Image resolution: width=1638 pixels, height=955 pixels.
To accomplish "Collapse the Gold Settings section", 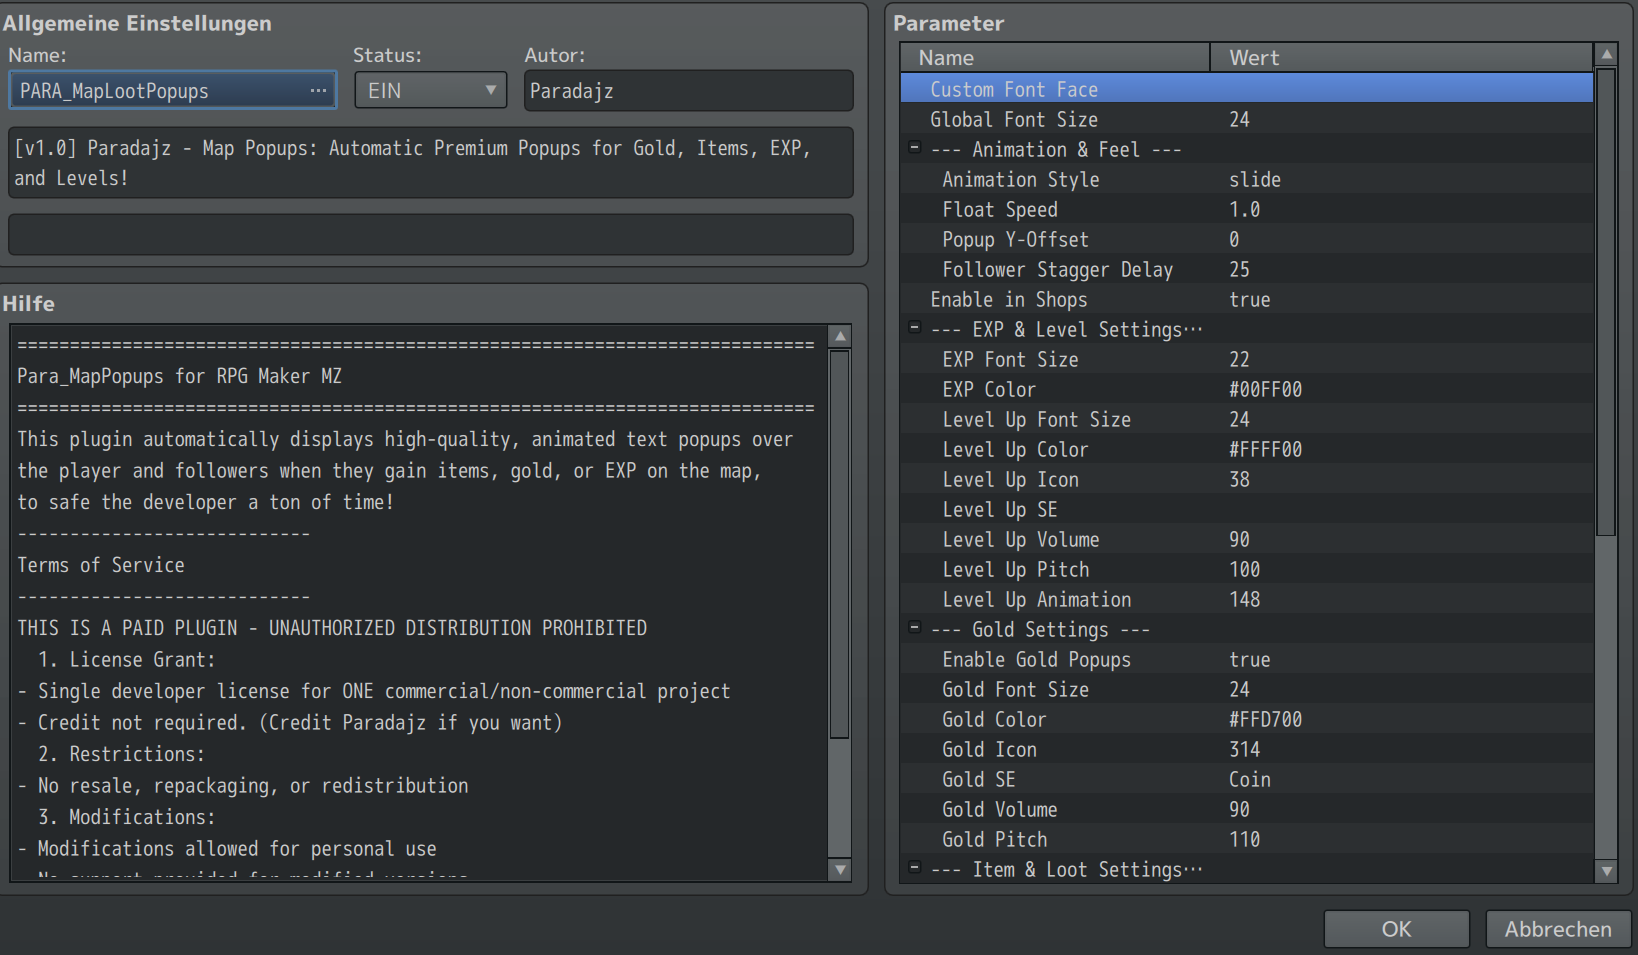I will tap(914, 628).
